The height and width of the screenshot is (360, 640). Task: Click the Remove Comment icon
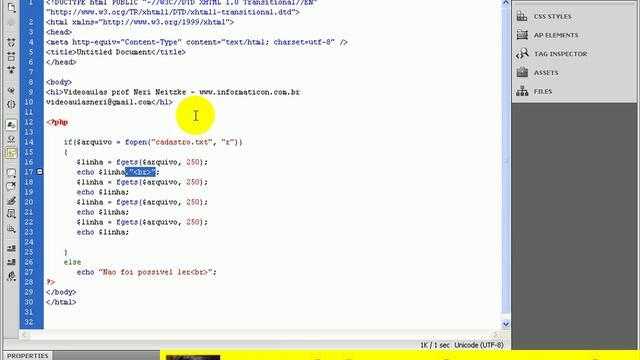(11, 187)
